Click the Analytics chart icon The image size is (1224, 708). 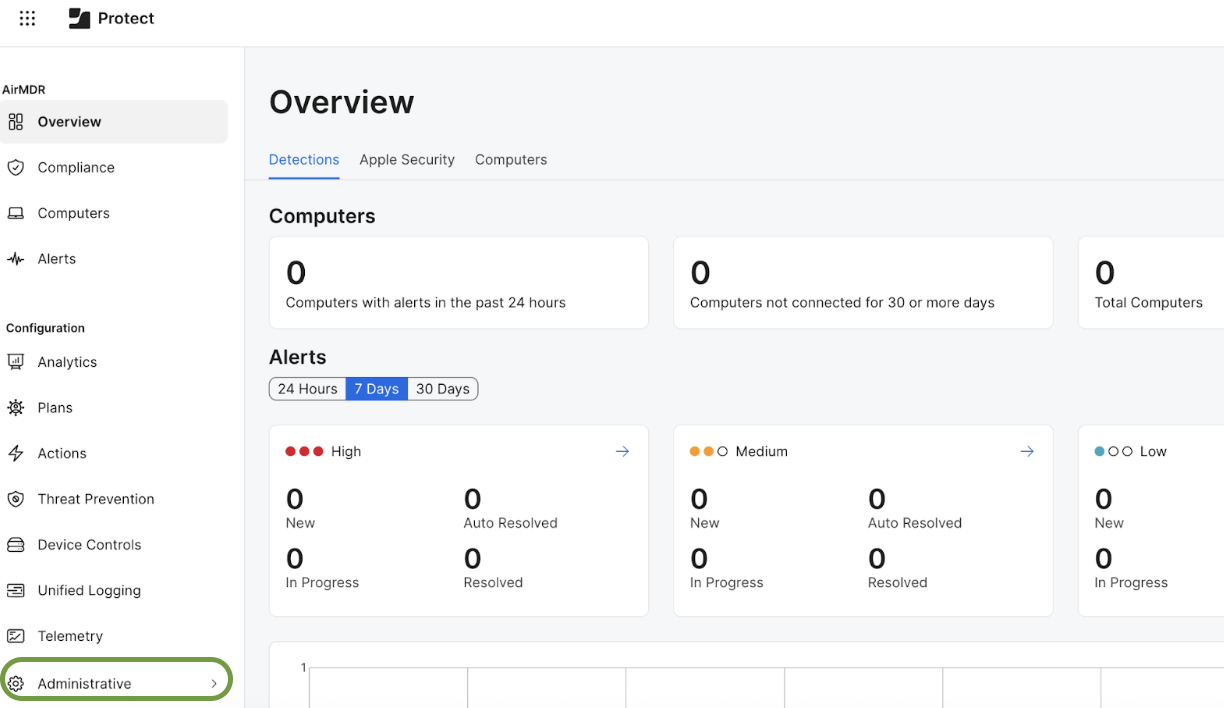[15, 362]
